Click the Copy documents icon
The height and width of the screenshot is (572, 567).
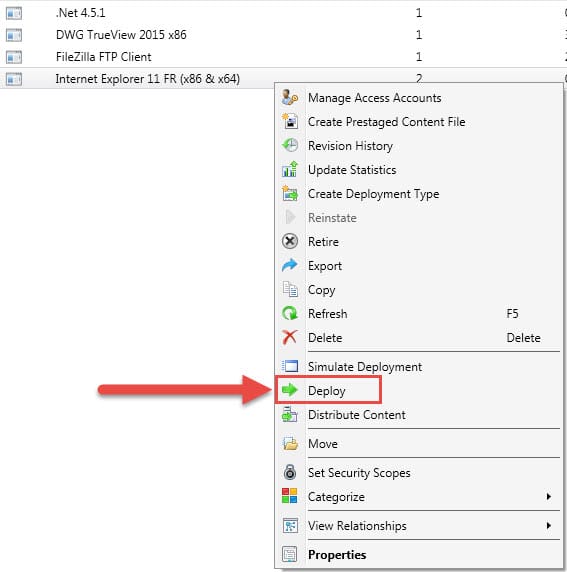(x=290, y=289)
